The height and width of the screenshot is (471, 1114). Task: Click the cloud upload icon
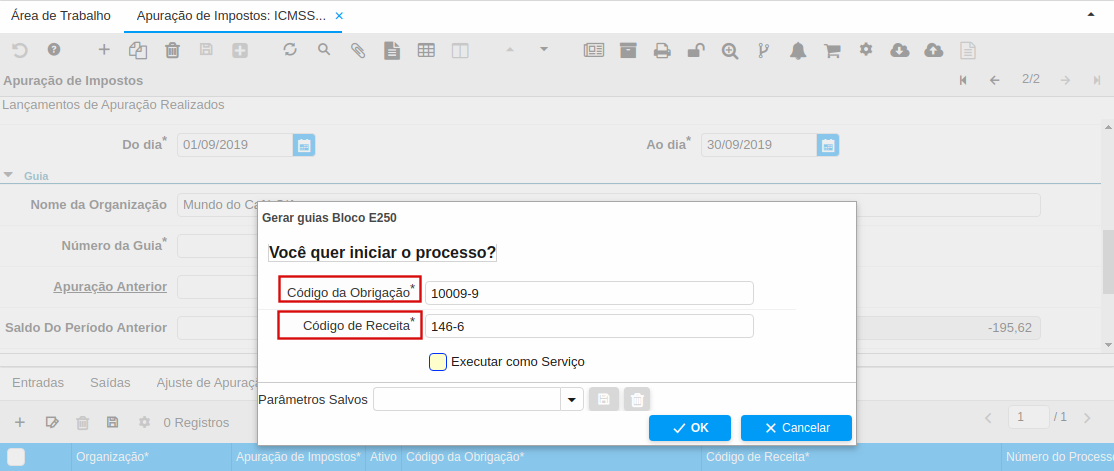[934, 50]
